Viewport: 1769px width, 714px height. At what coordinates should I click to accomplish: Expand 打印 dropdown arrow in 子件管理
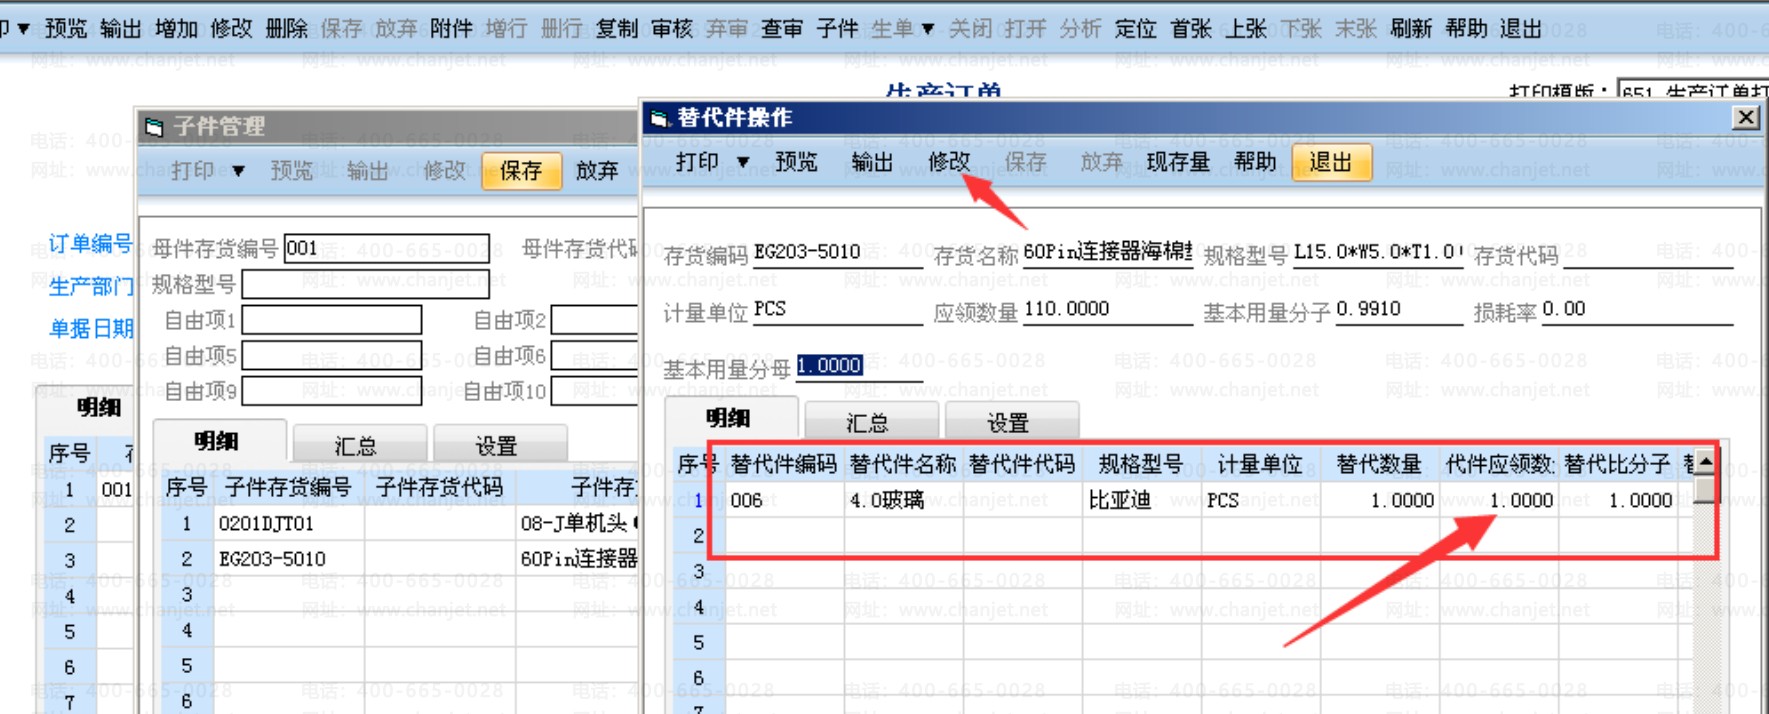[238, 171]
